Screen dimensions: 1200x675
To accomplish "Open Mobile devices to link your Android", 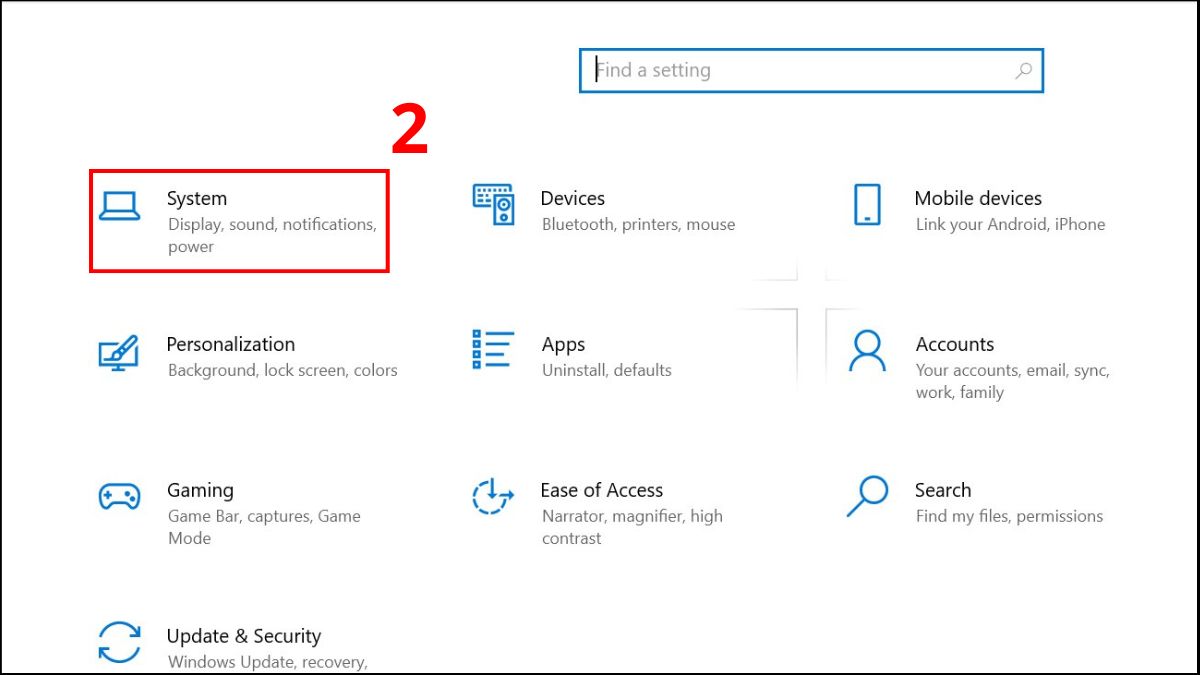I will pos(978,198).
